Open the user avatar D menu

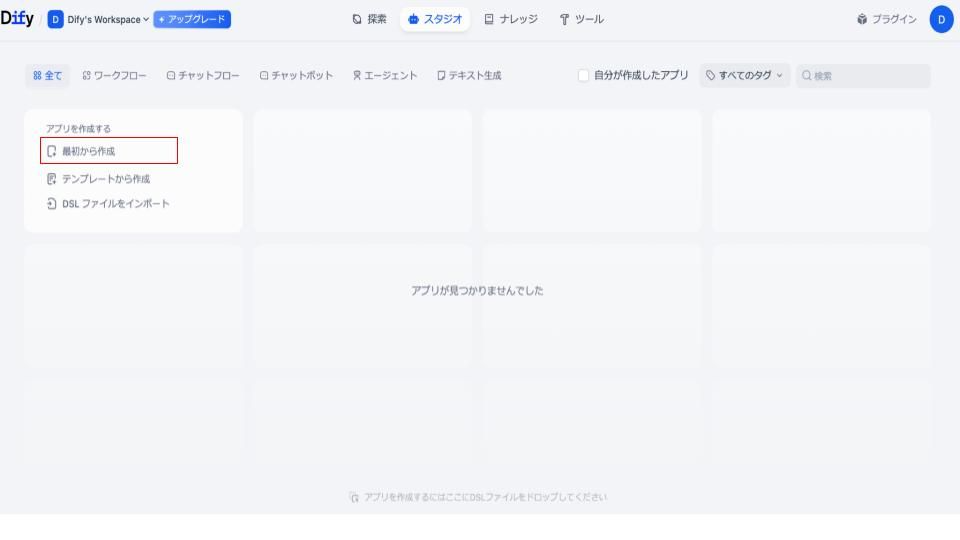pyautogui.click(x=940, y=19)
